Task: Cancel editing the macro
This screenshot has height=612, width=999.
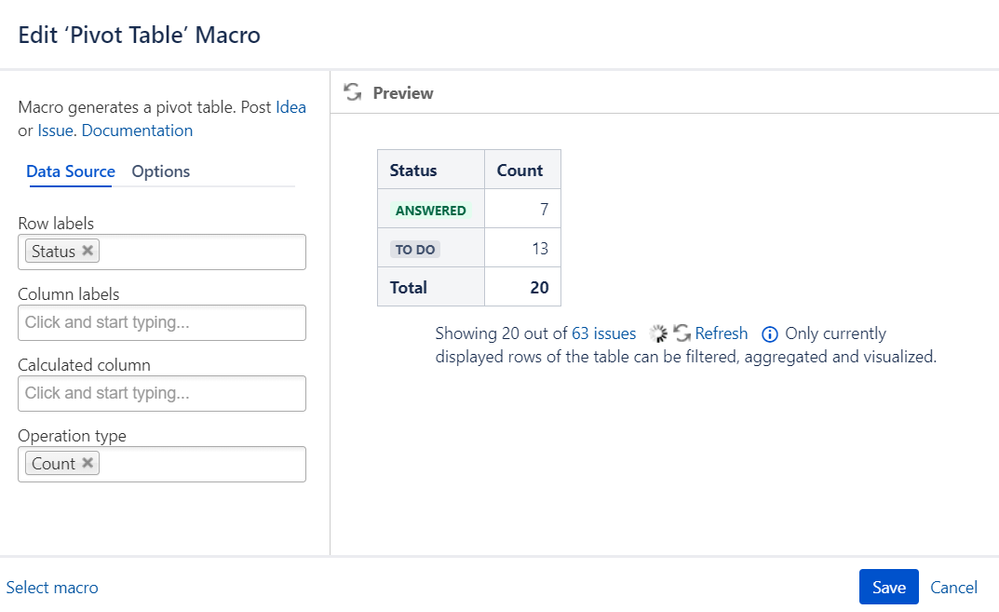Action: (953, 587)
